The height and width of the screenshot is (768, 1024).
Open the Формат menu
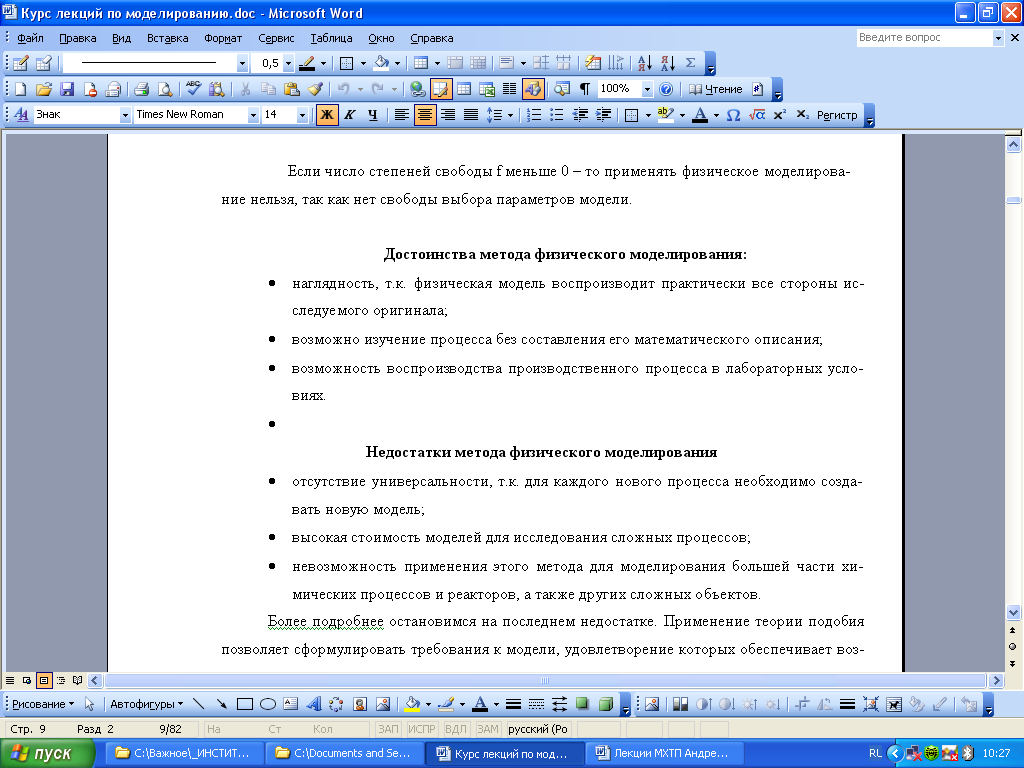(223, 38)
